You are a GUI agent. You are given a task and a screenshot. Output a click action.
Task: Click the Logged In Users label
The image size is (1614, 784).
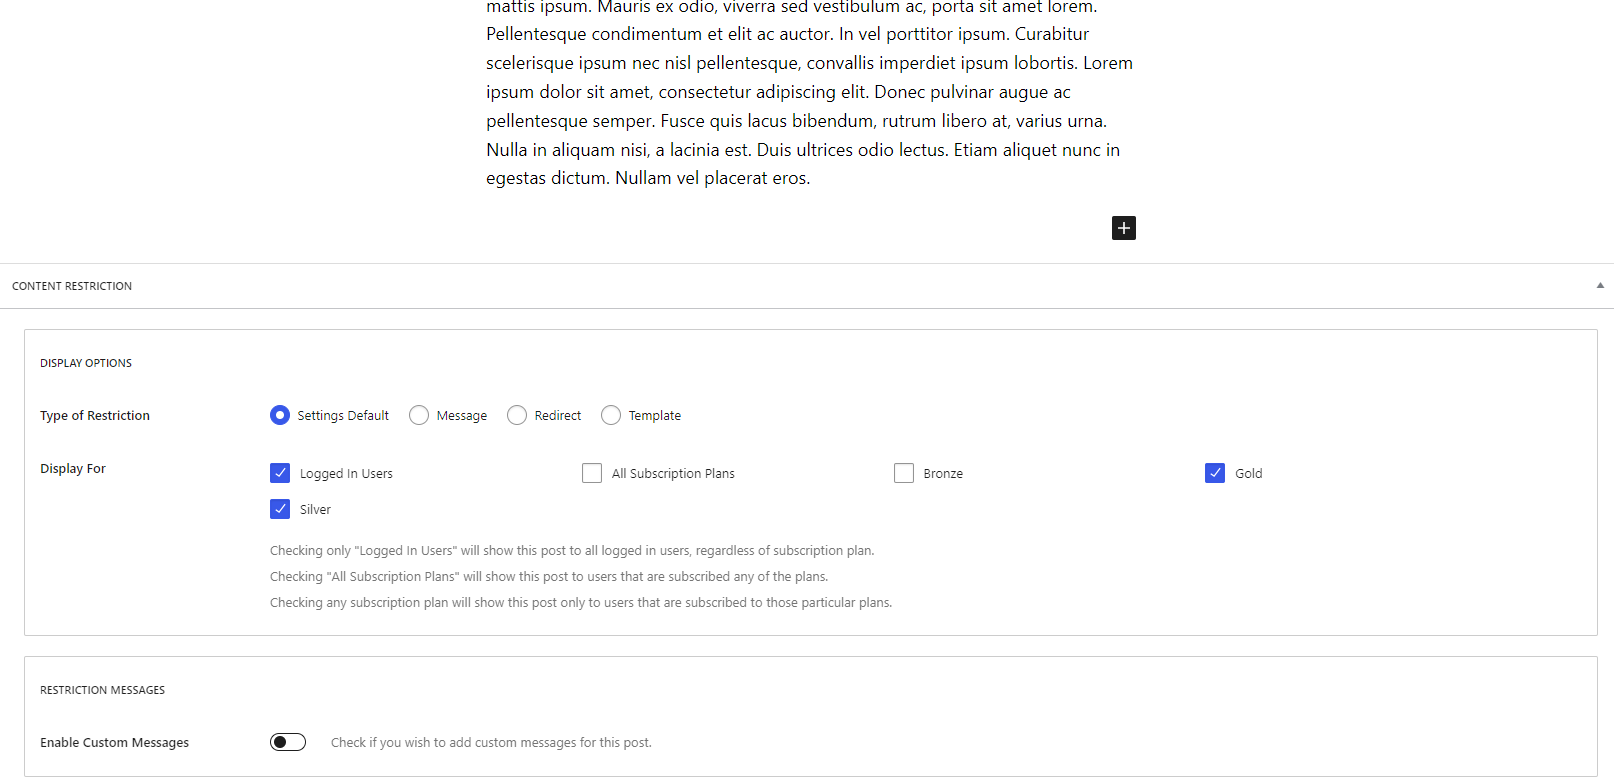tap(346, 474)
